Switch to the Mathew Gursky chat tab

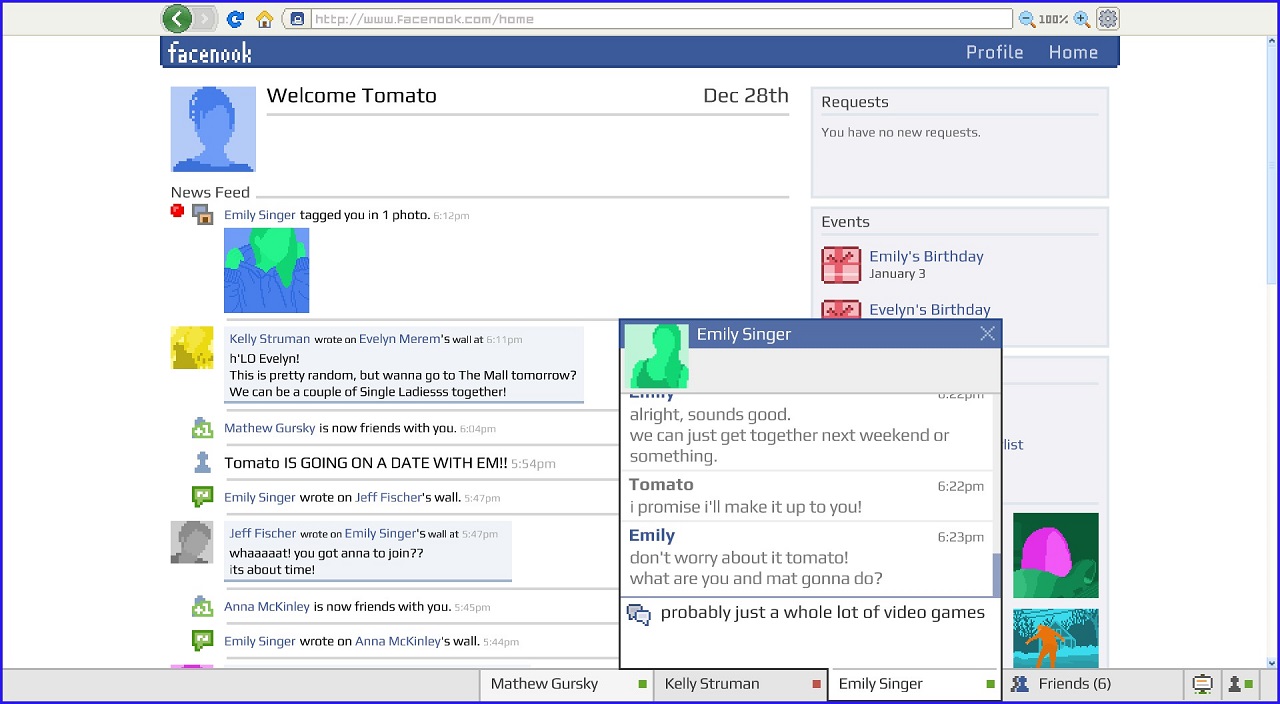tap(566, 684)
